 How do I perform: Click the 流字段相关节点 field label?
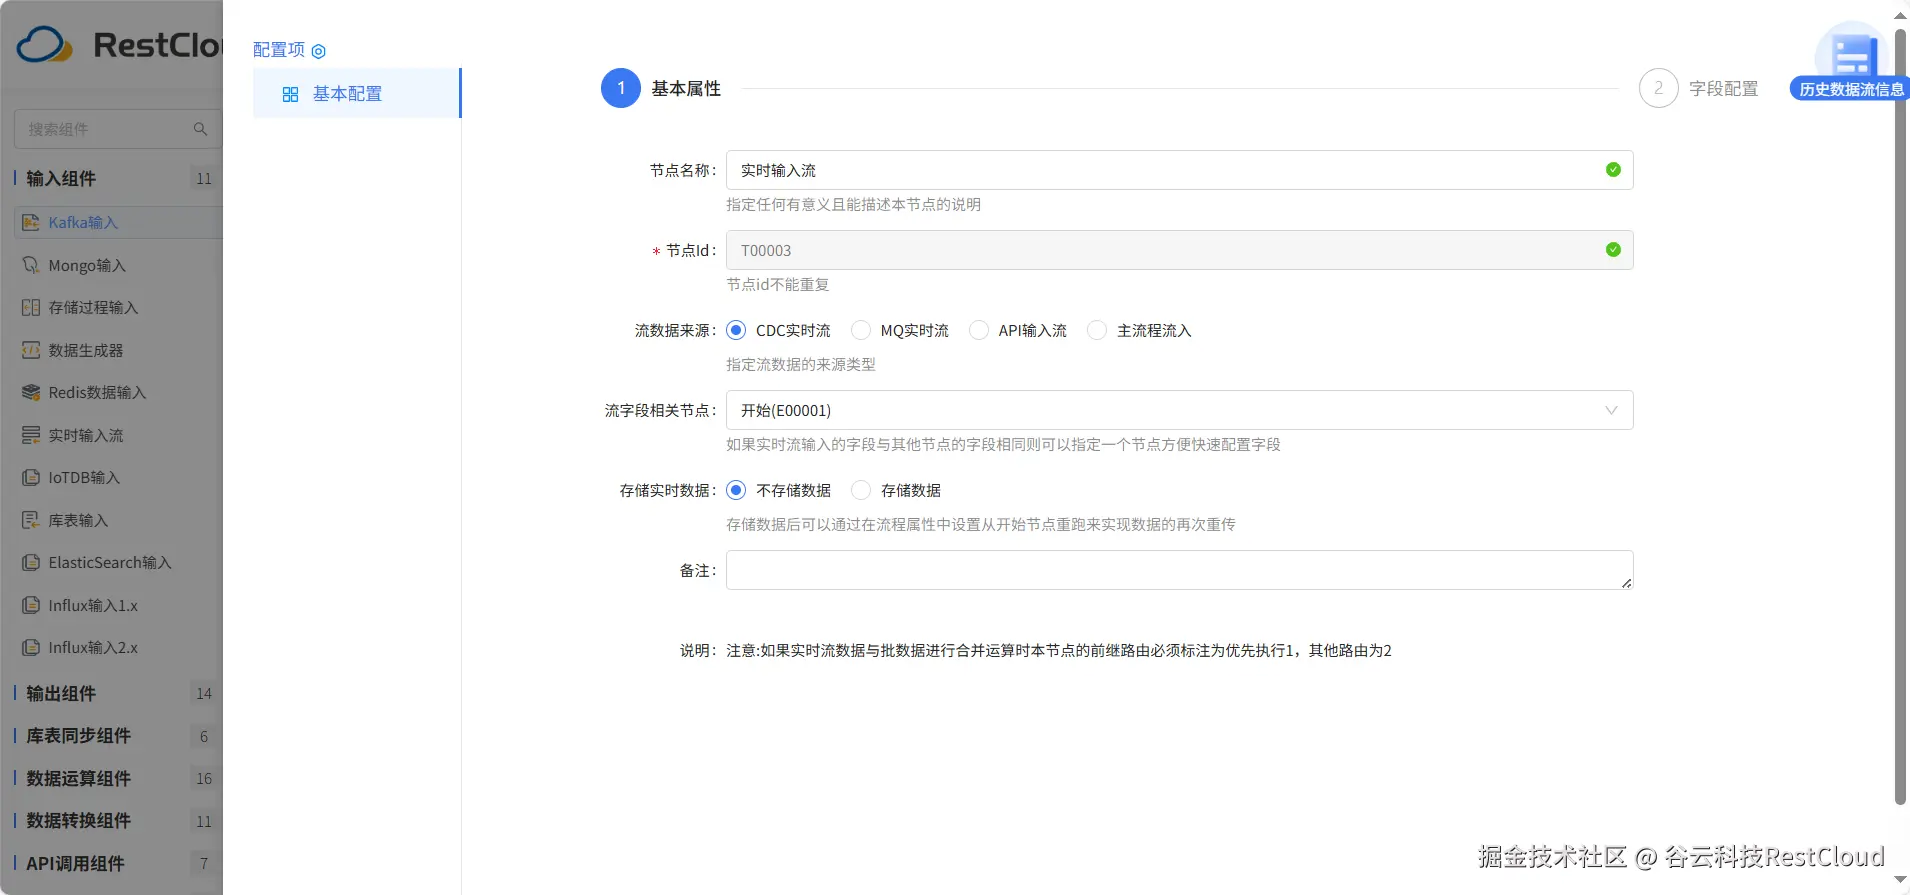pos(660,410)
